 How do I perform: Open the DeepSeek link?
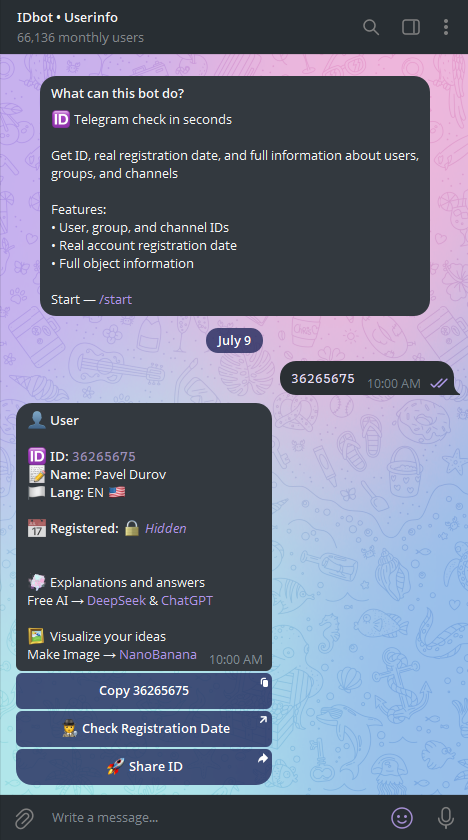click(x=116, y=600)
